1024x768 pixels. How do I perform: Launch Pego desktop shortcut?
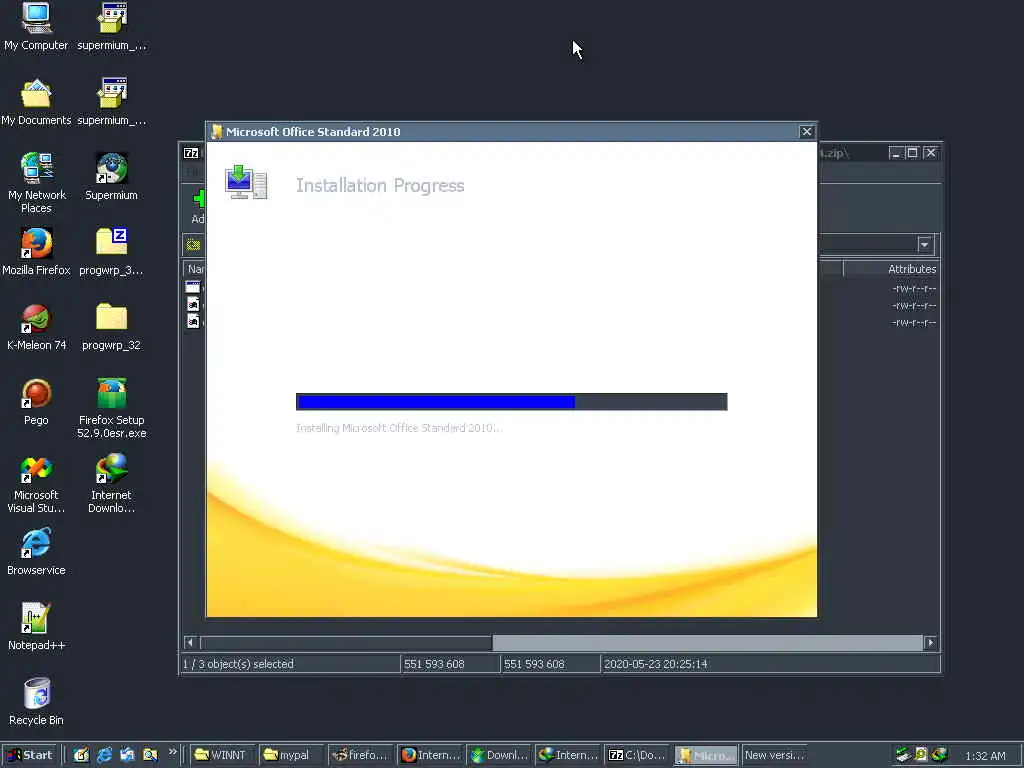coord(36,402)
